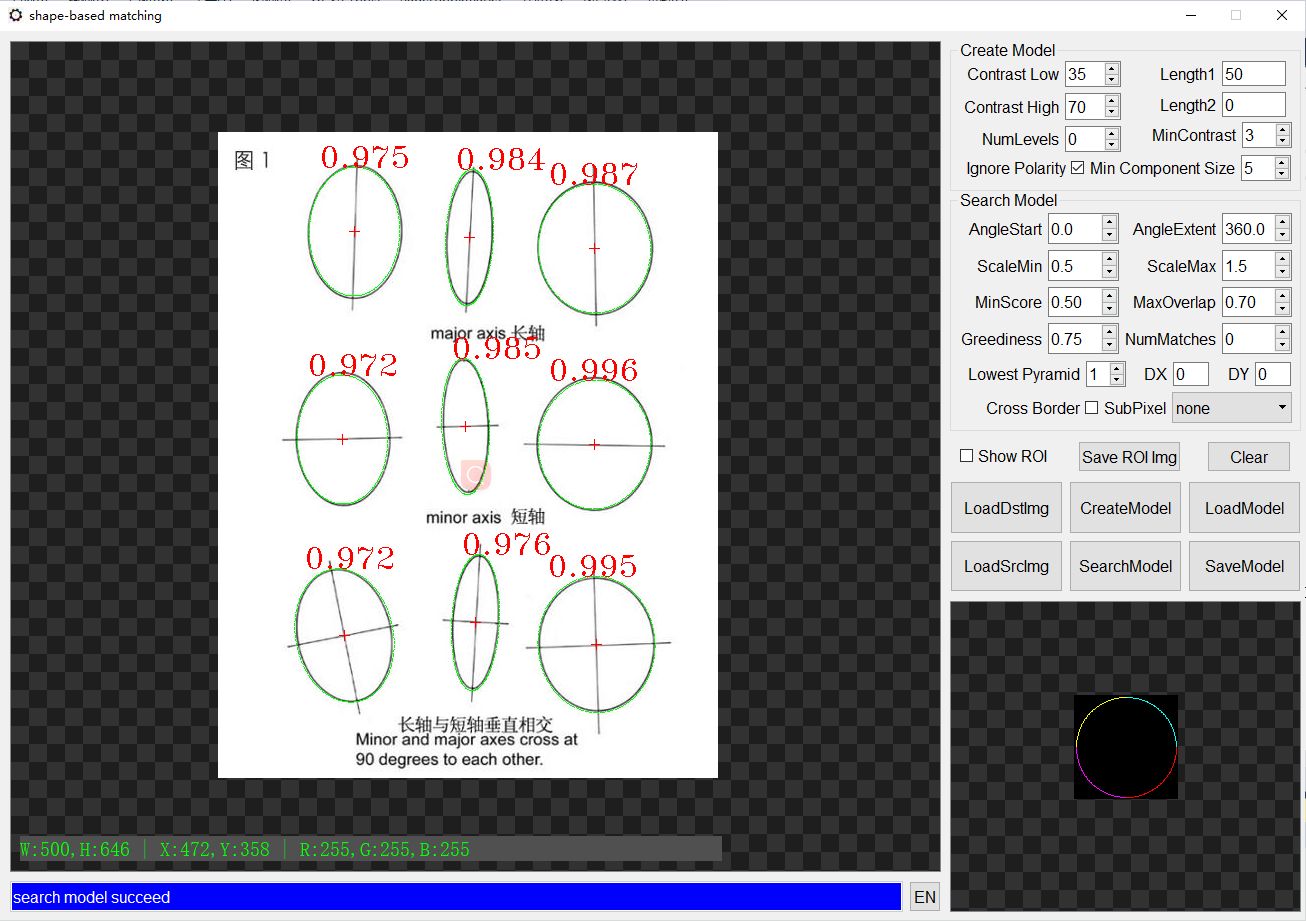Click the LoadModel button
The width and height of the screenshot is (1306, 921).
[1244, 508]
